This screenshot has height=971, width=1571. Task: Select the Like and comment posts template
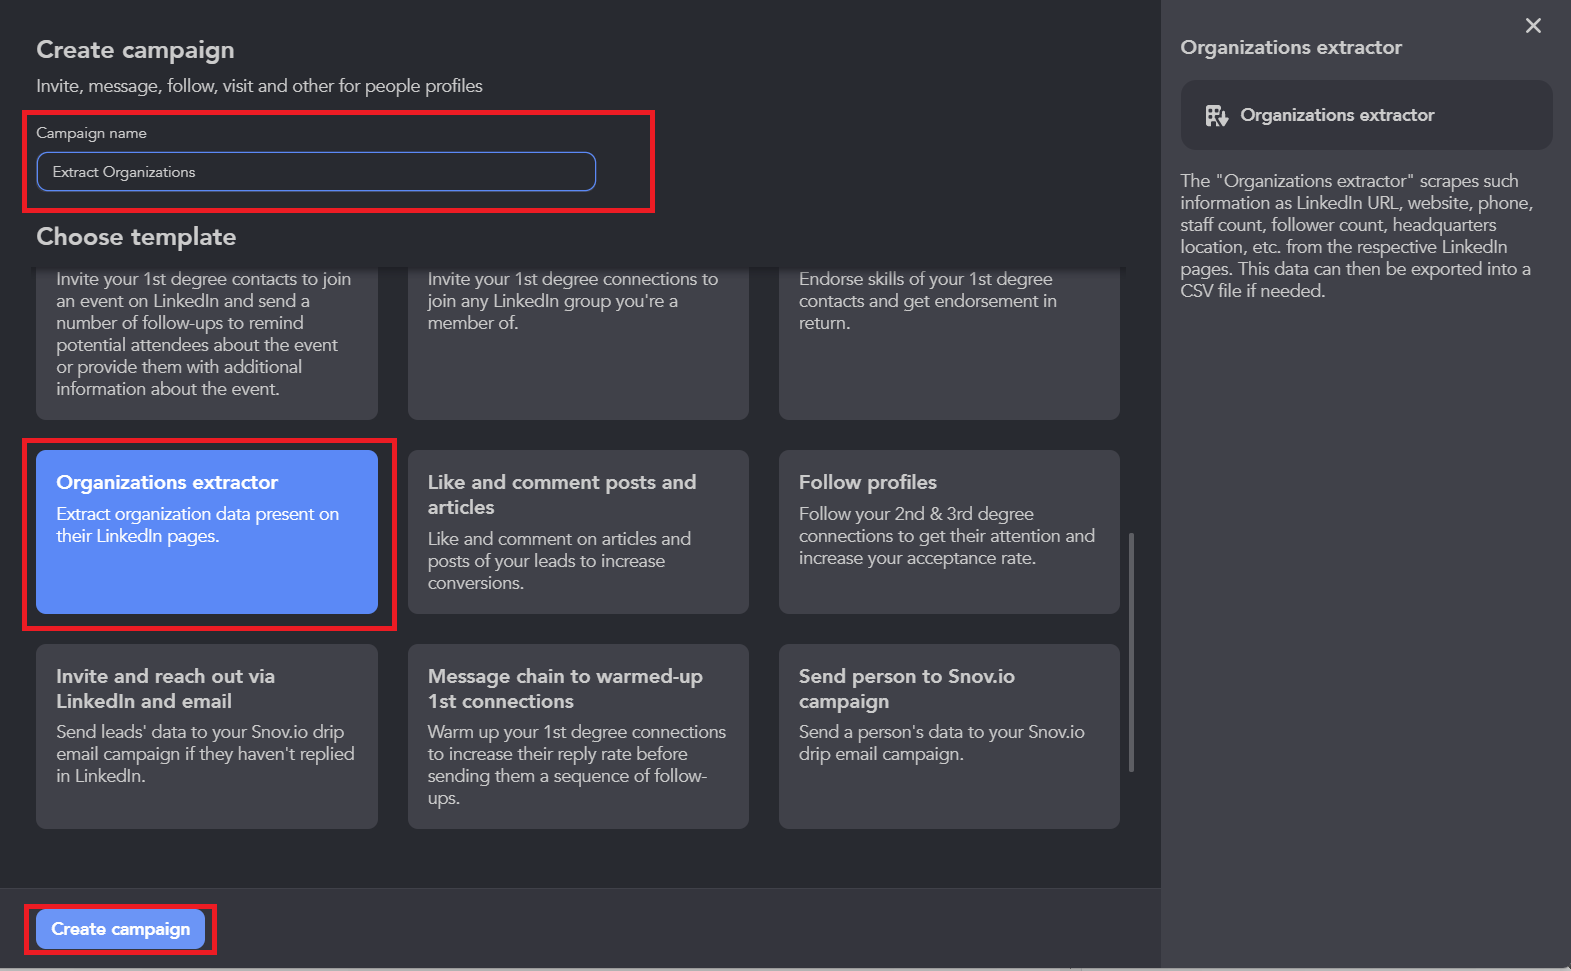[x=578, y=532]
